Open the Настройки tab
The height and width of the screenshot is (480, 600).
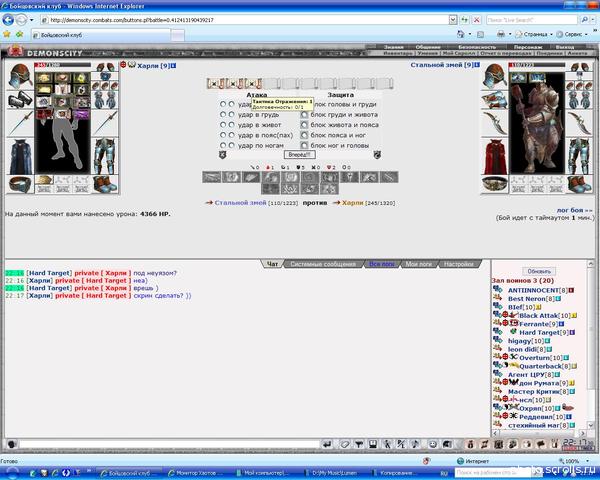coord(459,264)
